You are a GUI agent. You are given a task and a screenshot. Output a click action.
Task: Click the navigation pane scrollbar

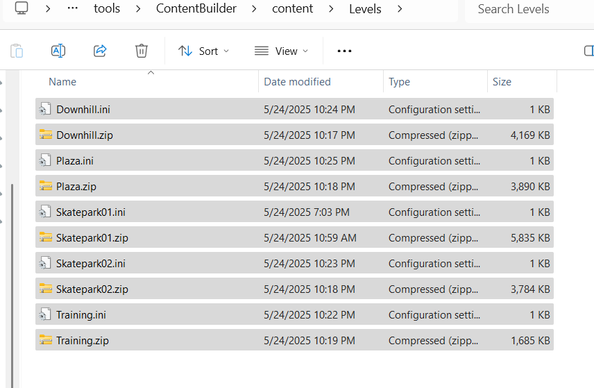tap(12, 284)
